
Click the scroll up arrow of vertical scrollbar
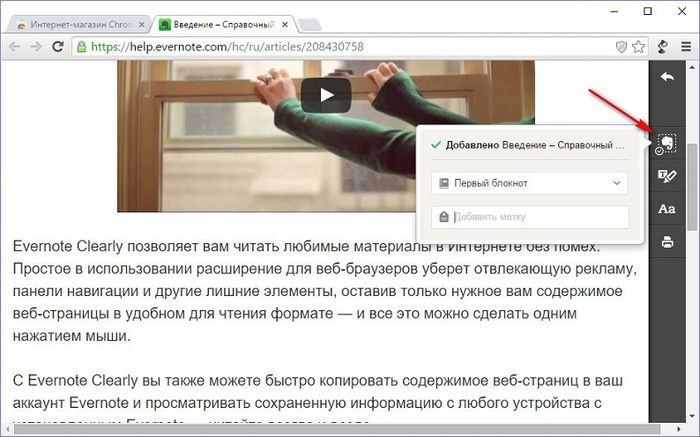(692, 67)
